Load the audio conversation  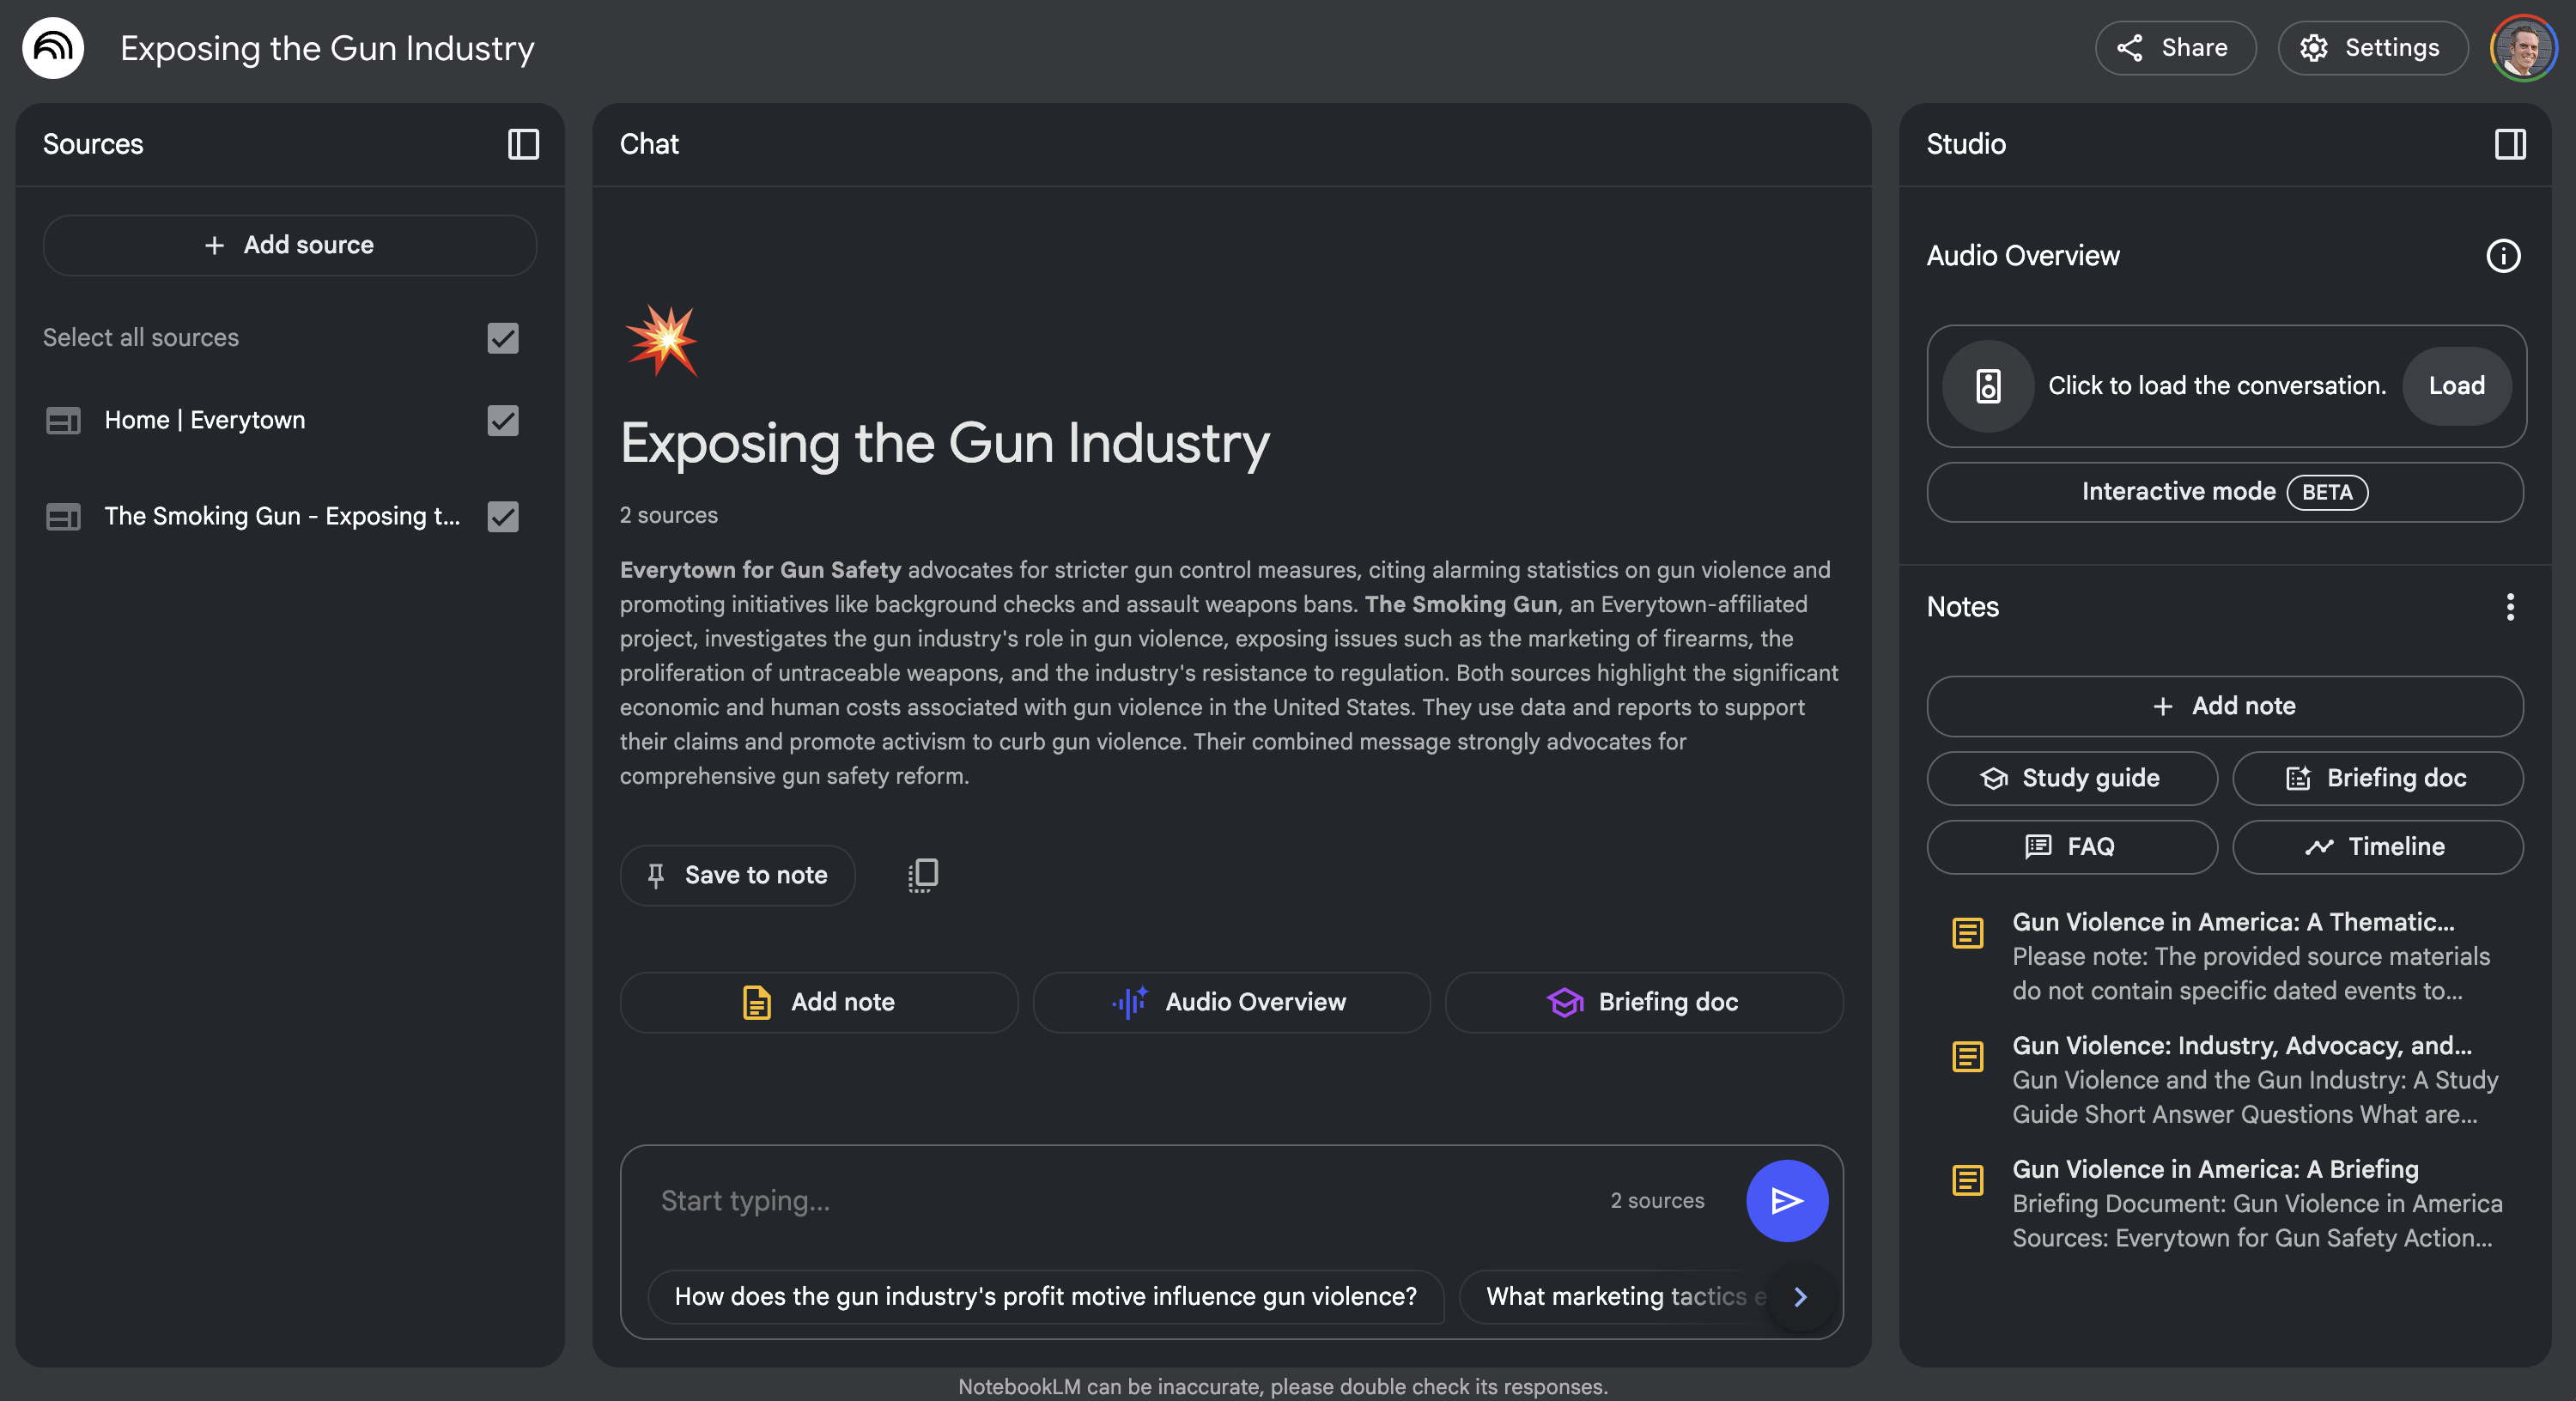tap(2455, 386)
